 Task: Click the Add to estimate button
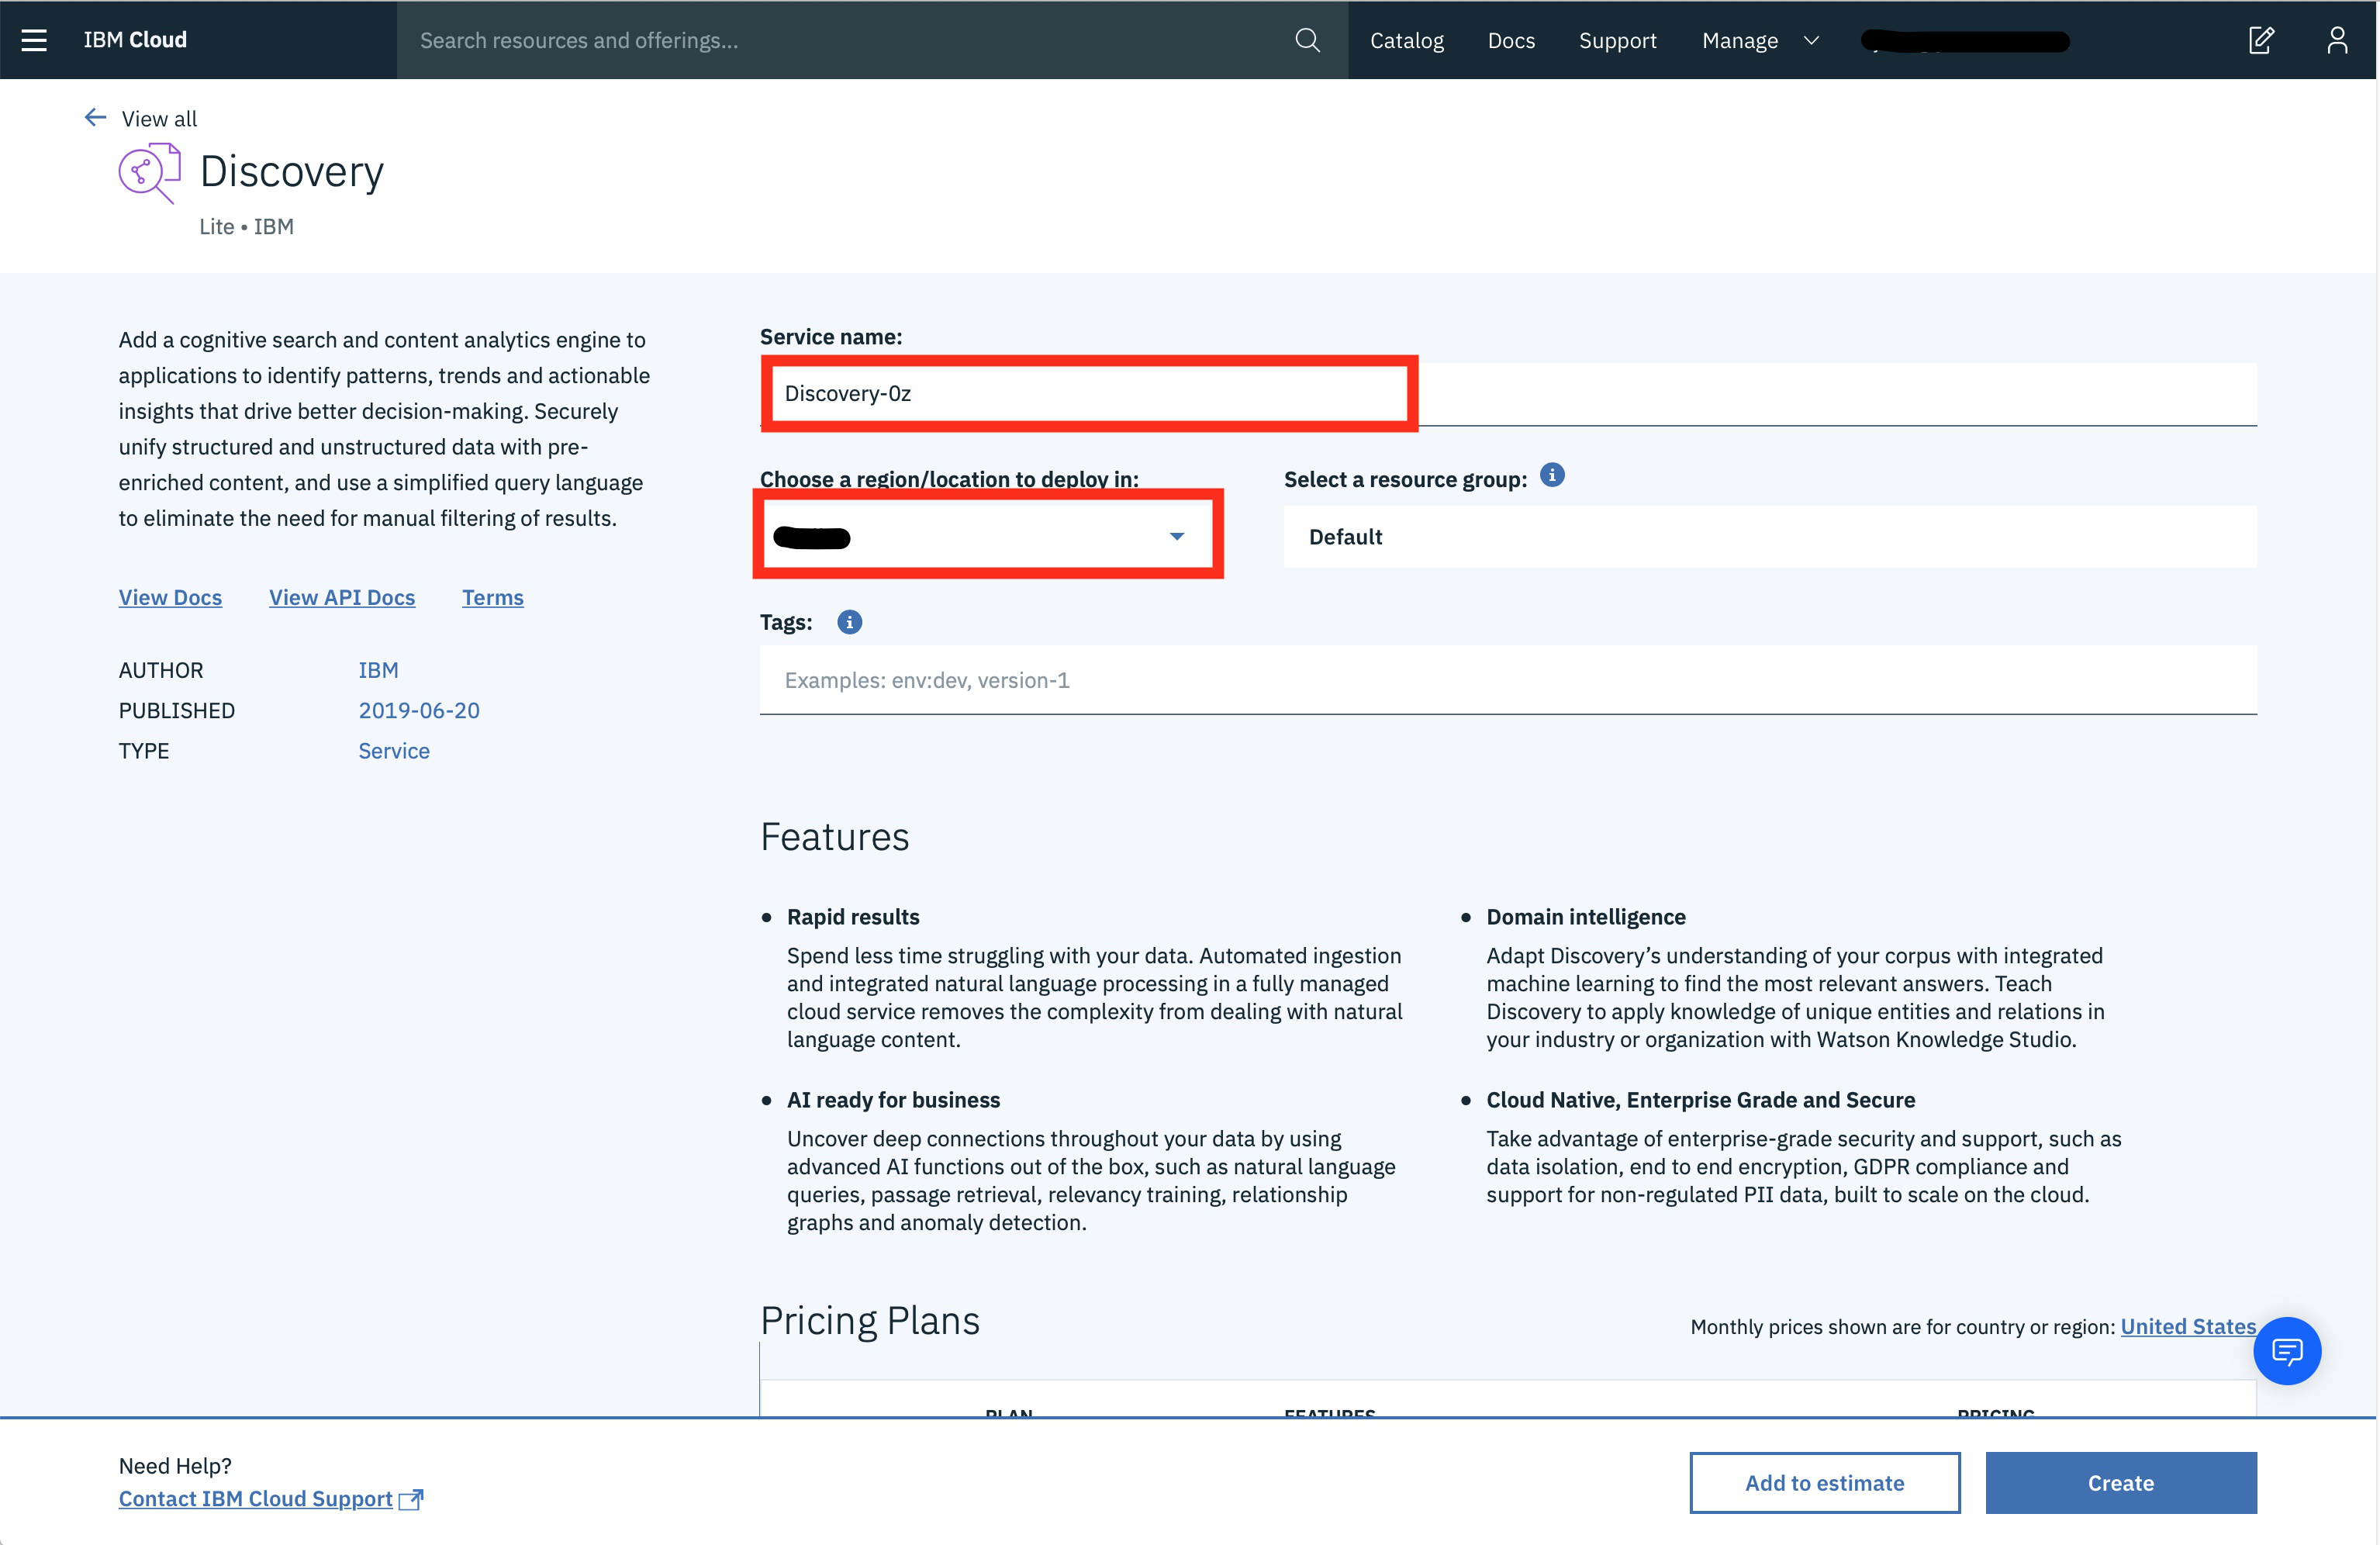click(x=1825, y=1483)
